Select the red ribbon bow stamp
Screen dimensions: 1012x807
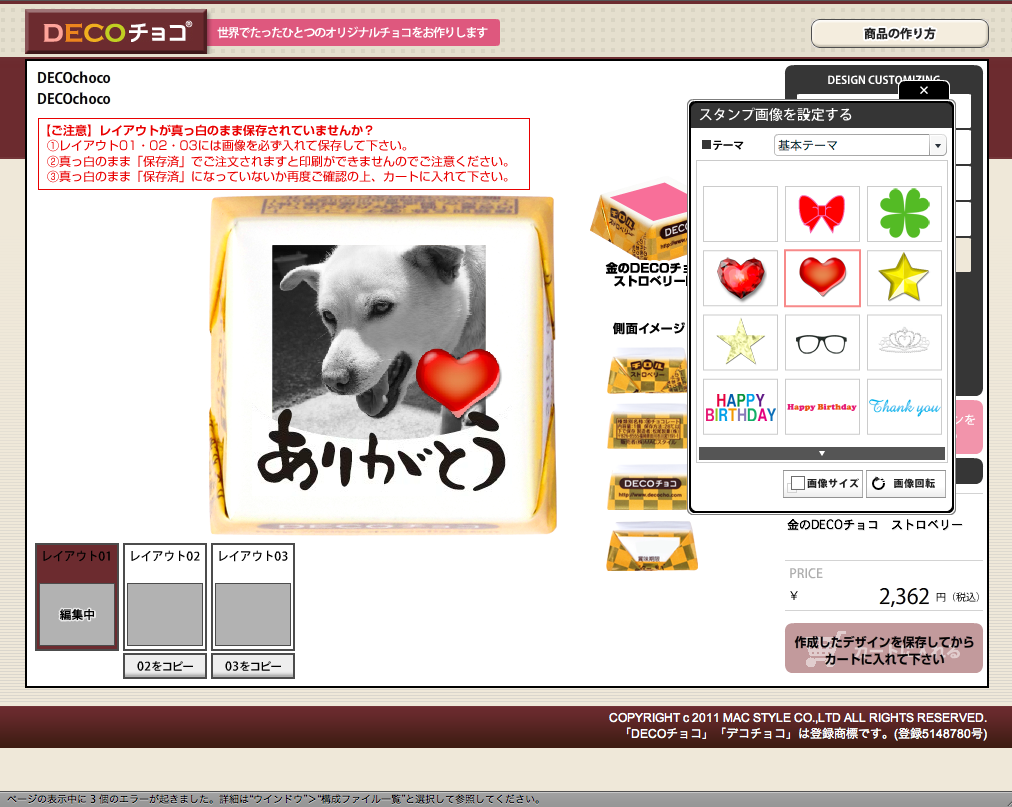[x=822, y=214]
